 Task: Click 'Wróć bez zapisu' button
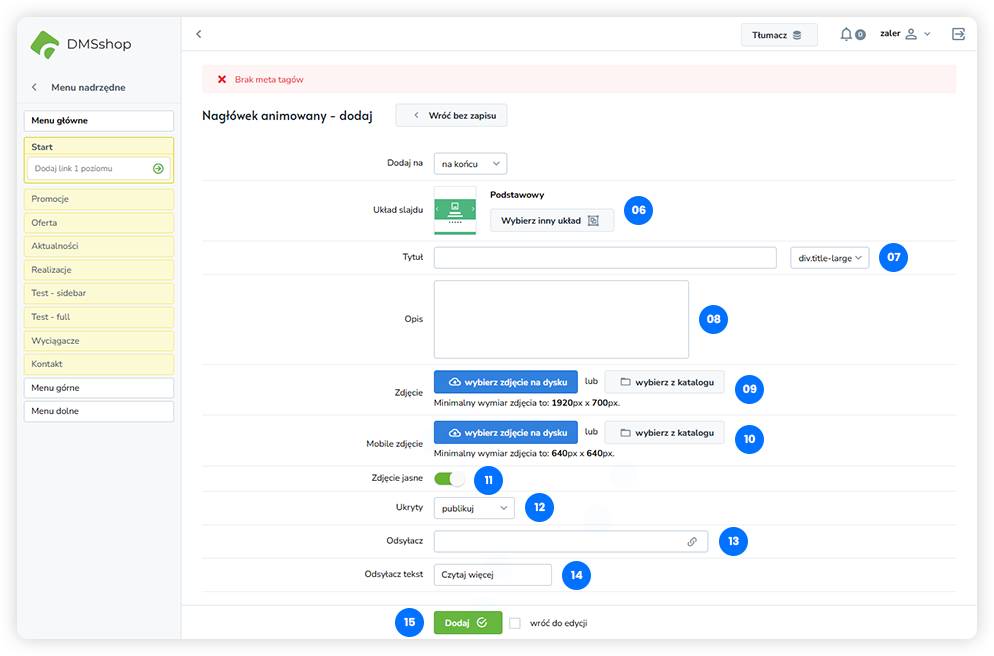point(451,116)
